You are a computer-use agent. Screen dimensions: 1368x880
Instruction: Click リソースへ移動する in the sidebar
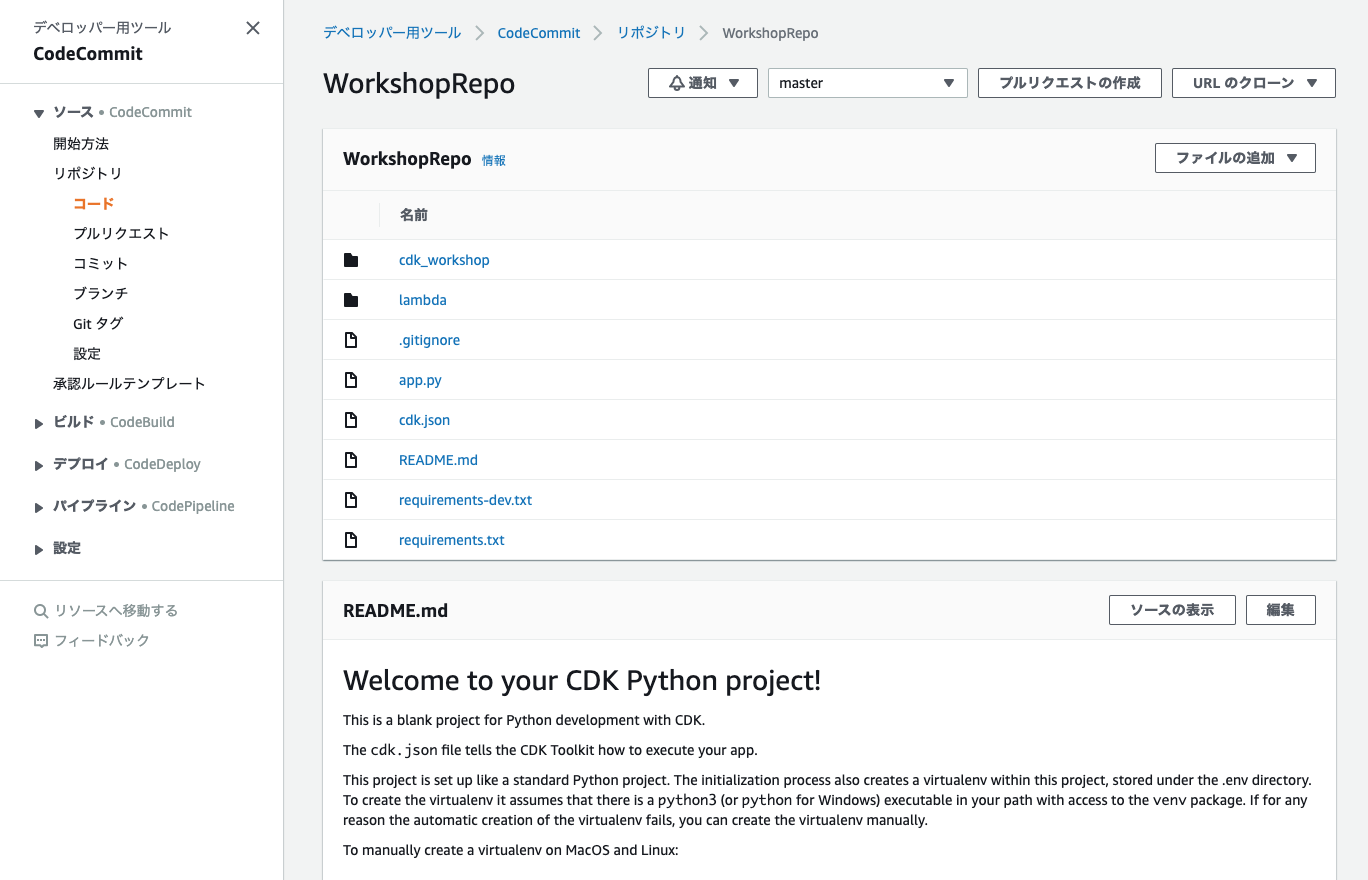point(116,611)
